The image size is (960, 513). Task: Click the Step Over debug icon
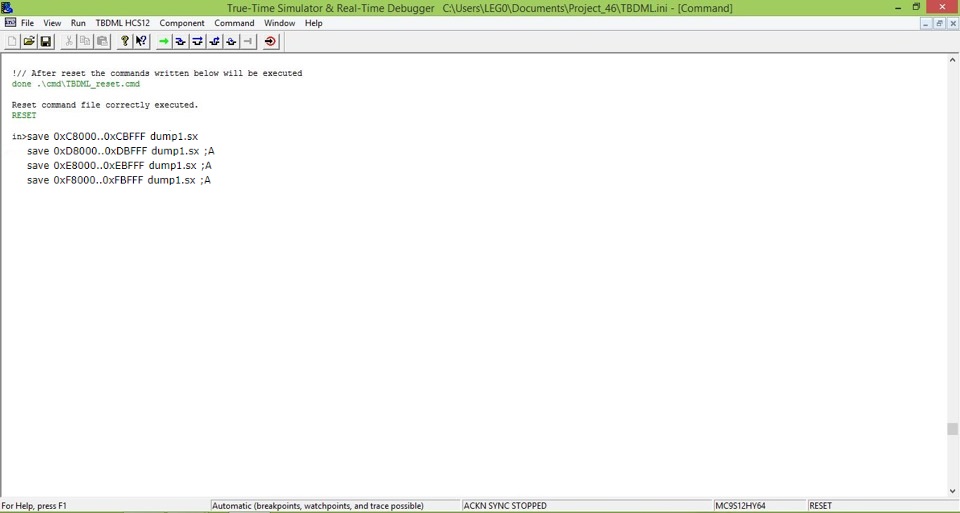pos(198,41)
